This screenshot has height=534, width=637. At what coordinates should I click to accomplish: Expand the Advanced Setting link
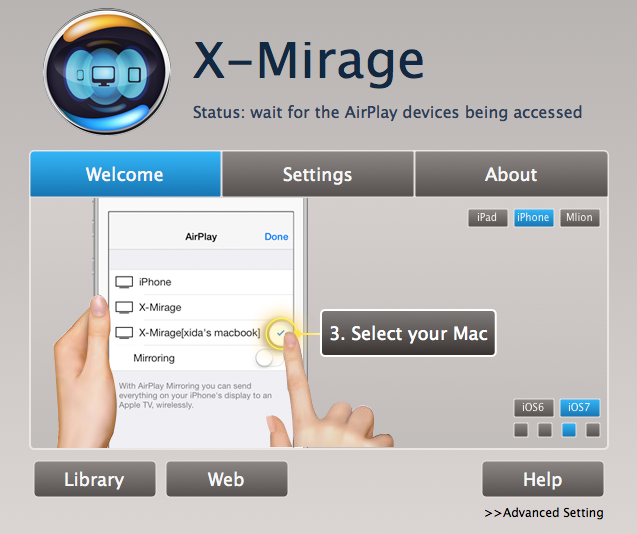[544, 513]
